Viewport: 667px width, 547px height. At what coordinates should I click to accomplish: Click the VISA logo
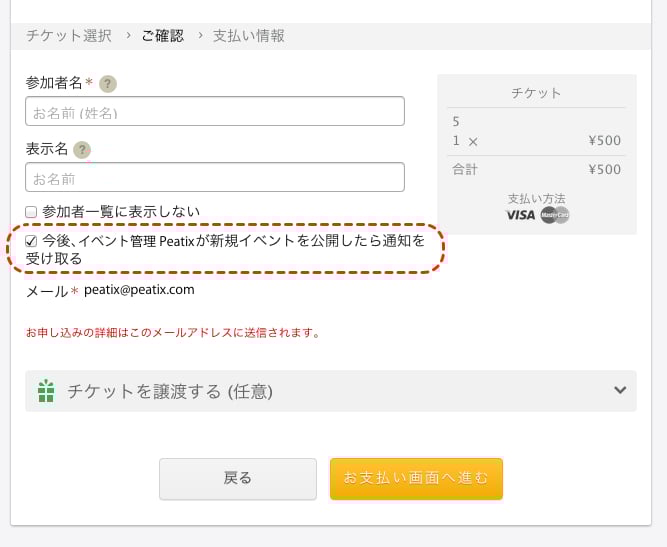tap(521, 215)
